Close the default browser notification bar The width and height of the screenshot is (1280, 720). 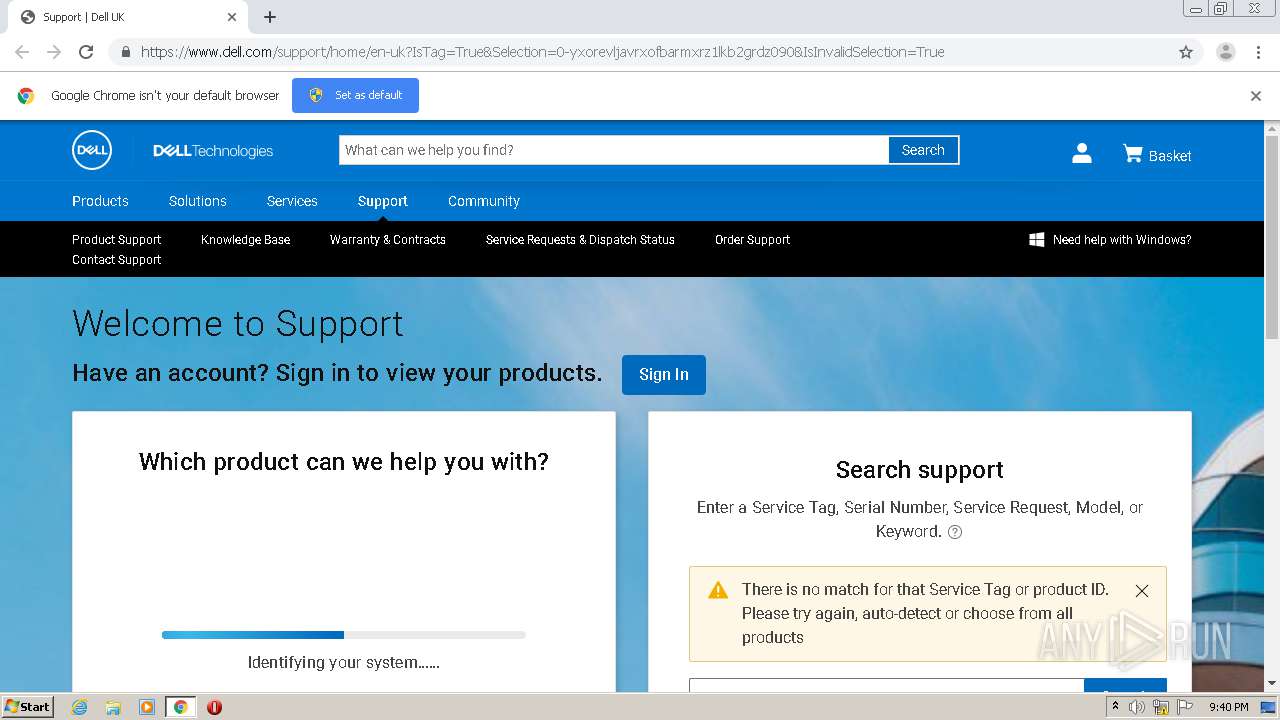click(1256, 96)
